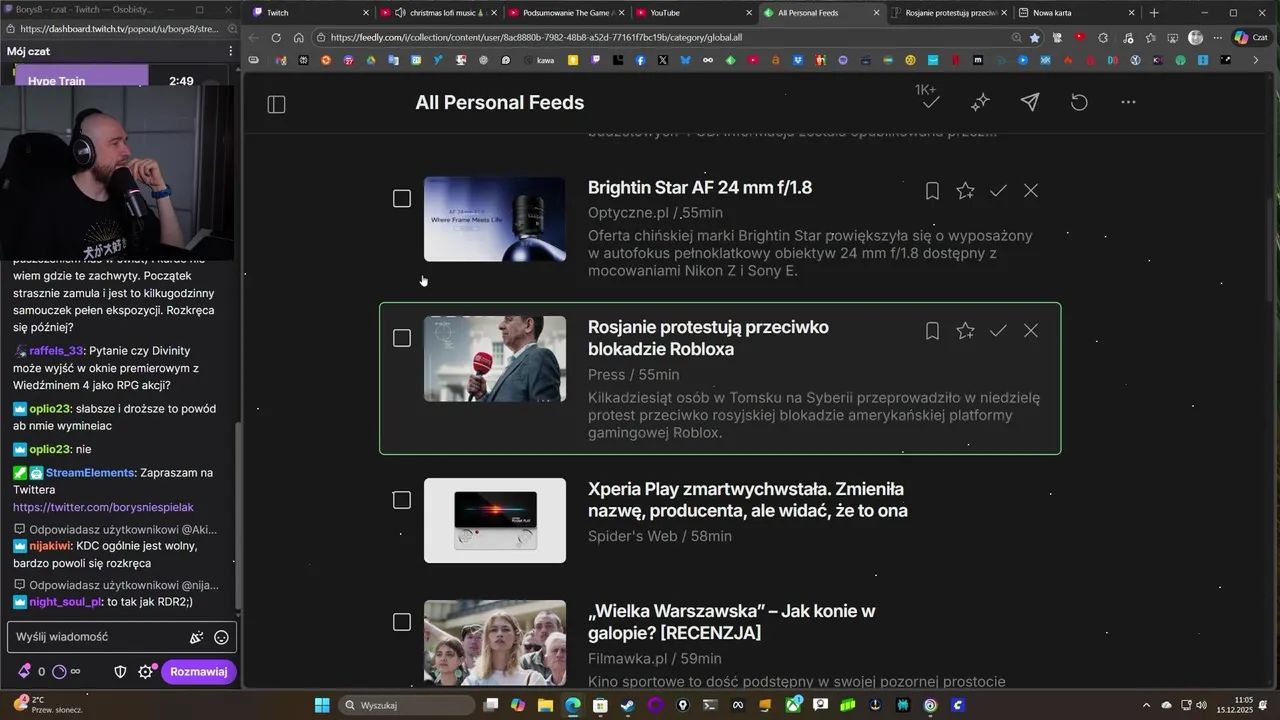Click username nijakiwi in chat

pyautogui.click(x=49, y=546)
